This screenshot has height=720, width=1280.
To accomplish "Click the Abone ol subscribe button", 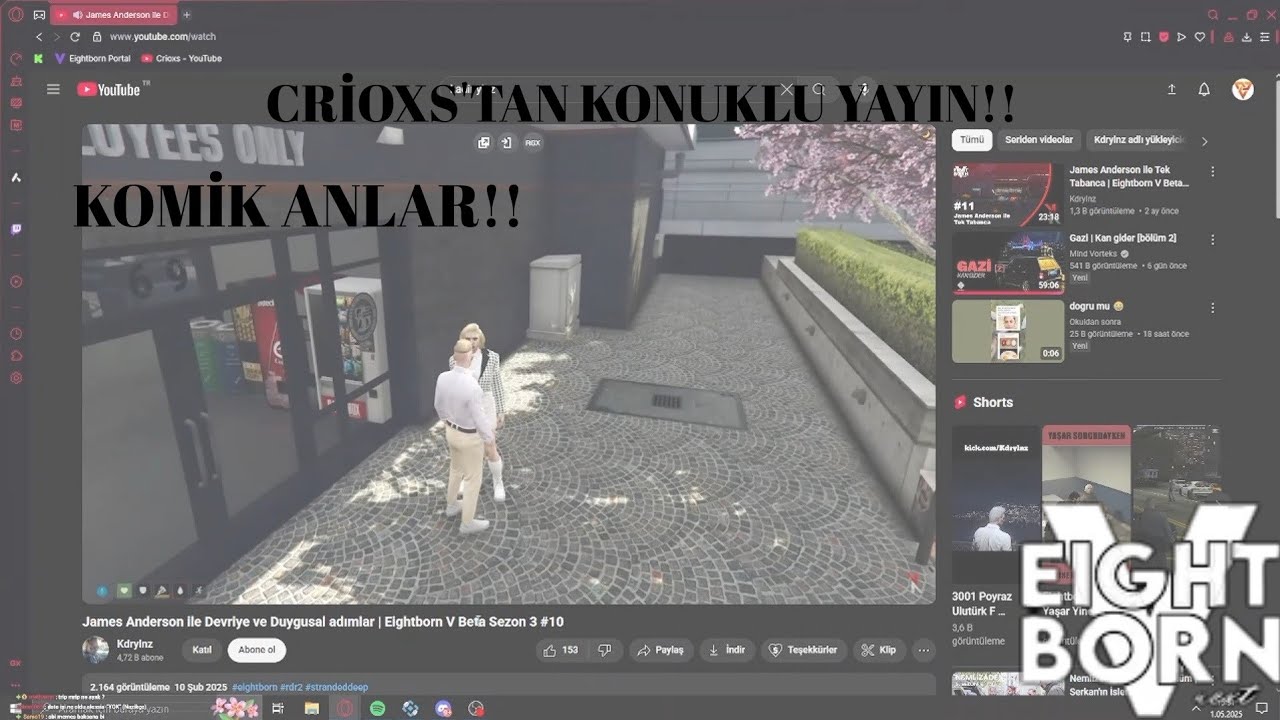I will [257, 650].
